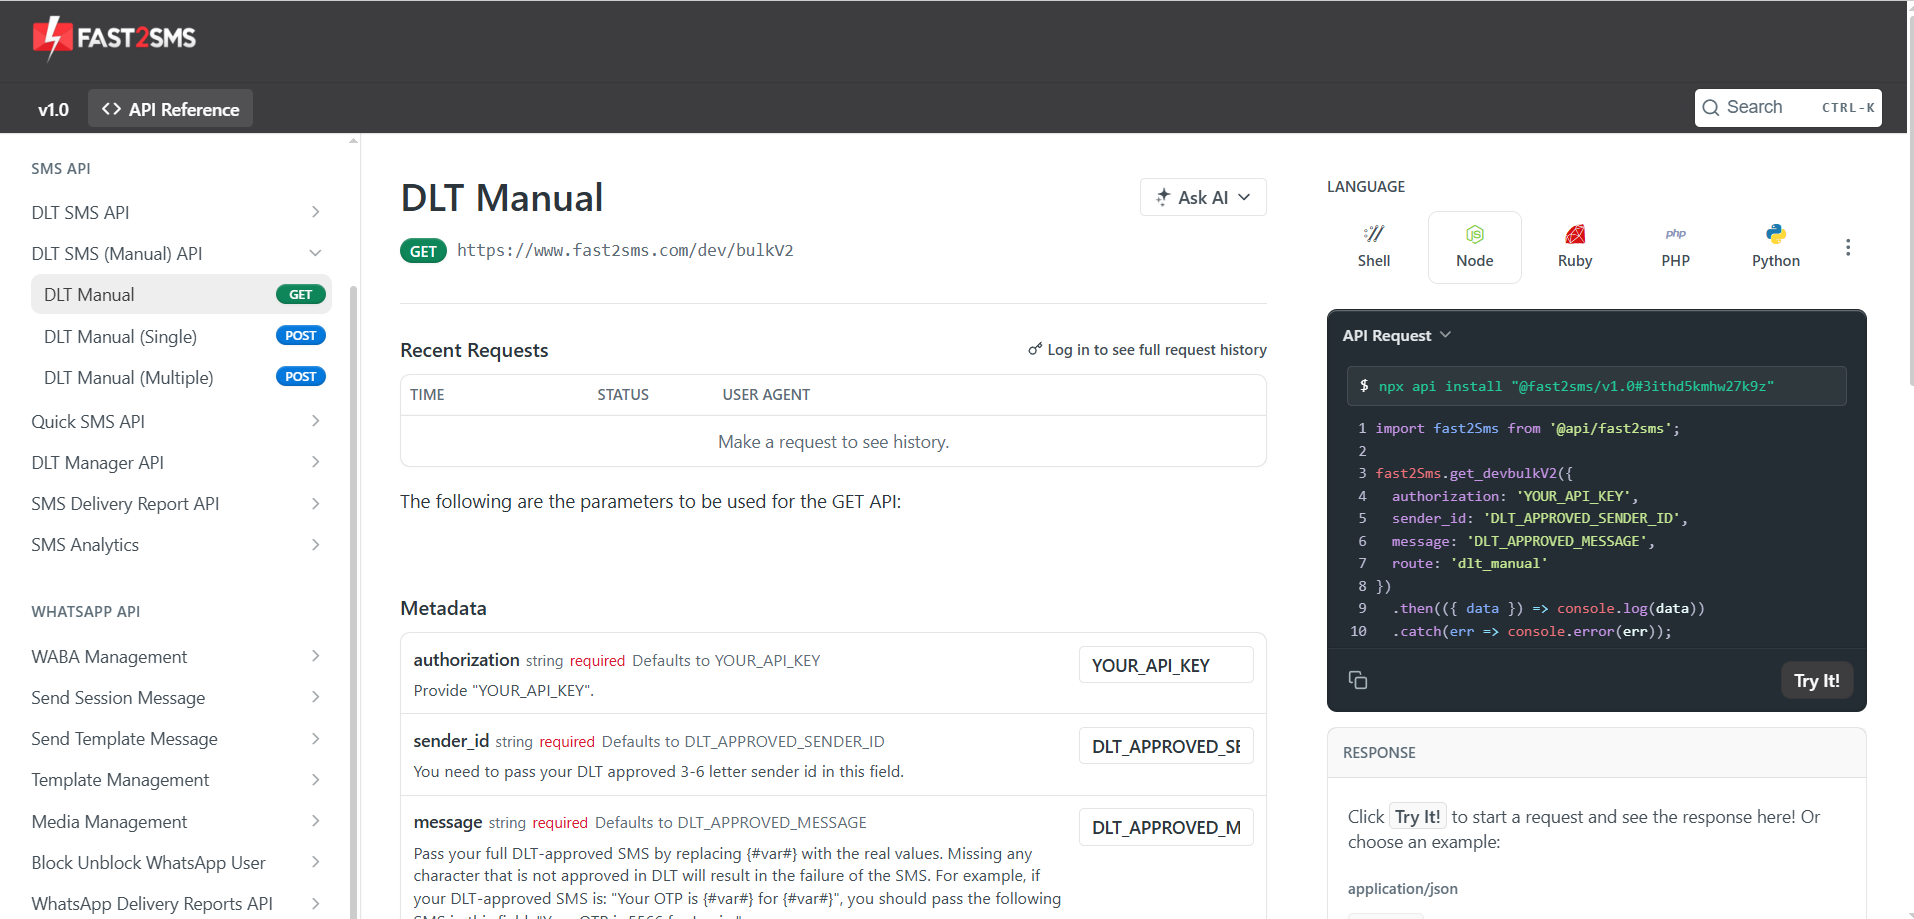Click the DLT Manual page heading
1914x919 pixels.
point(501,198)
